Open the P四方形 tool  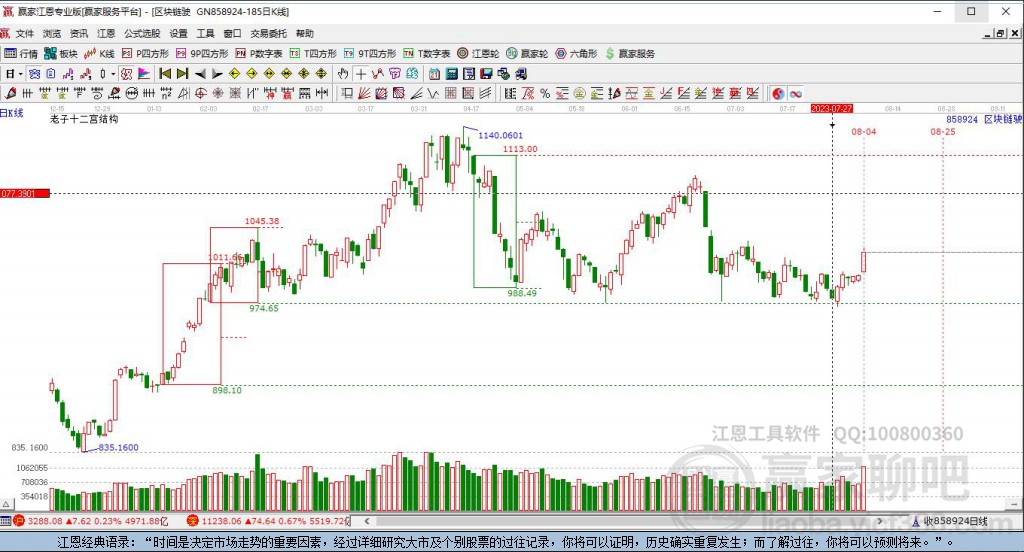tap(145, 54)
